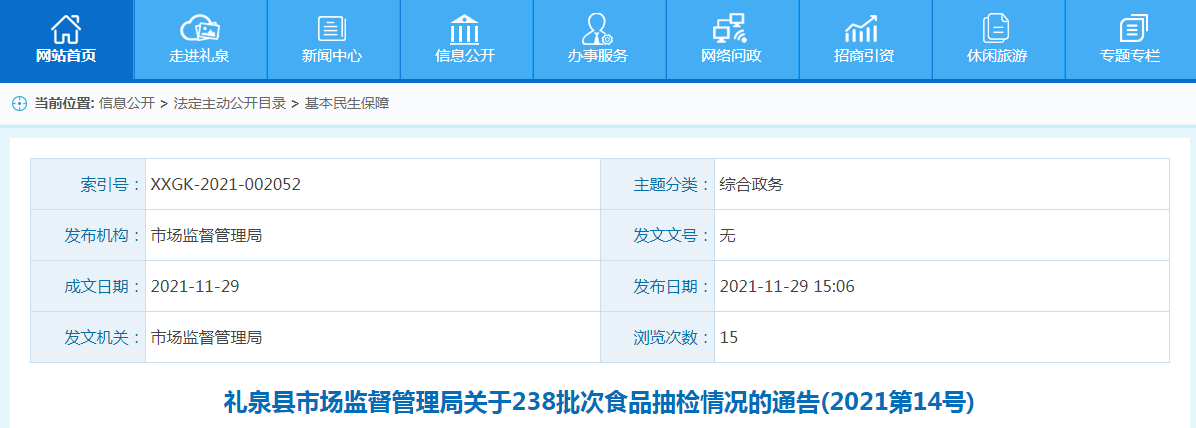Click the index number XXGK-2021-002052
Viewport: 1196px width, 428px height.
click(226, 184)
